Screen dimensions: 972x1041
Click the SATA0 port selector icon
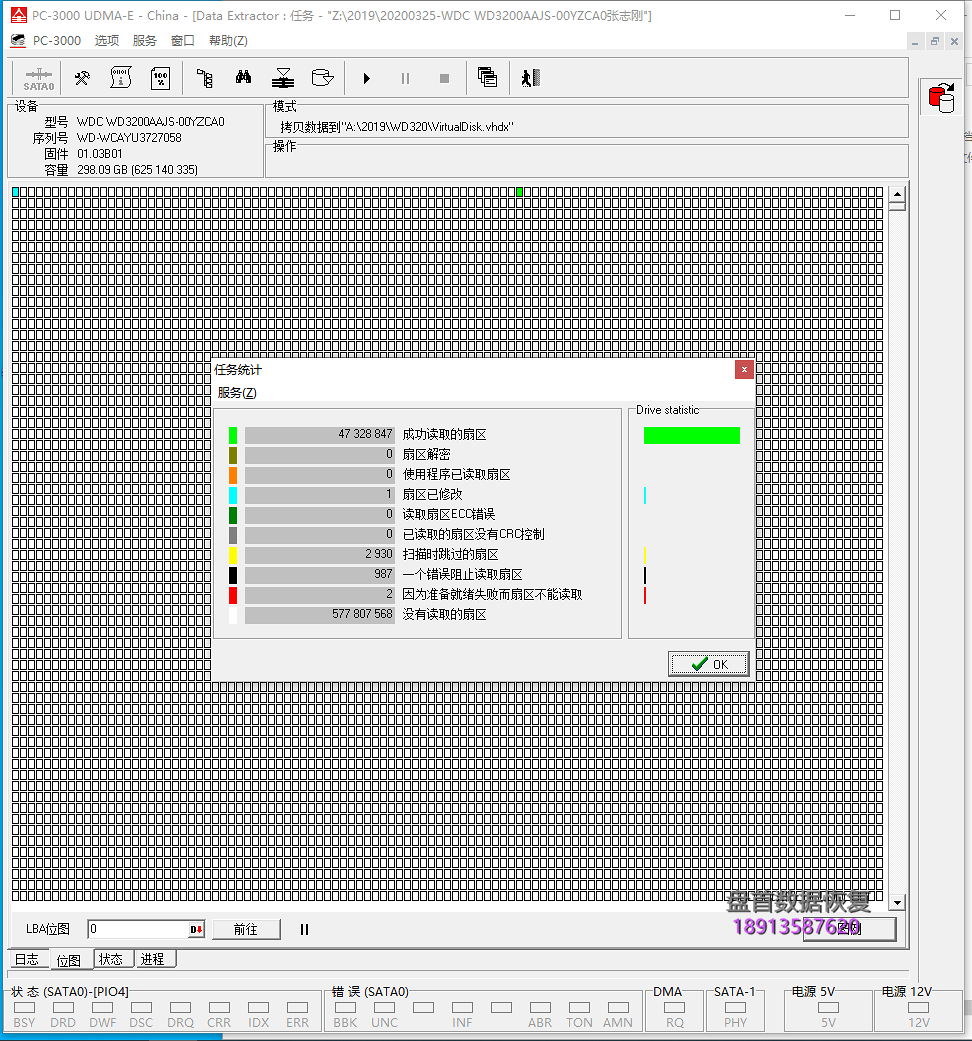coord(38,78)
